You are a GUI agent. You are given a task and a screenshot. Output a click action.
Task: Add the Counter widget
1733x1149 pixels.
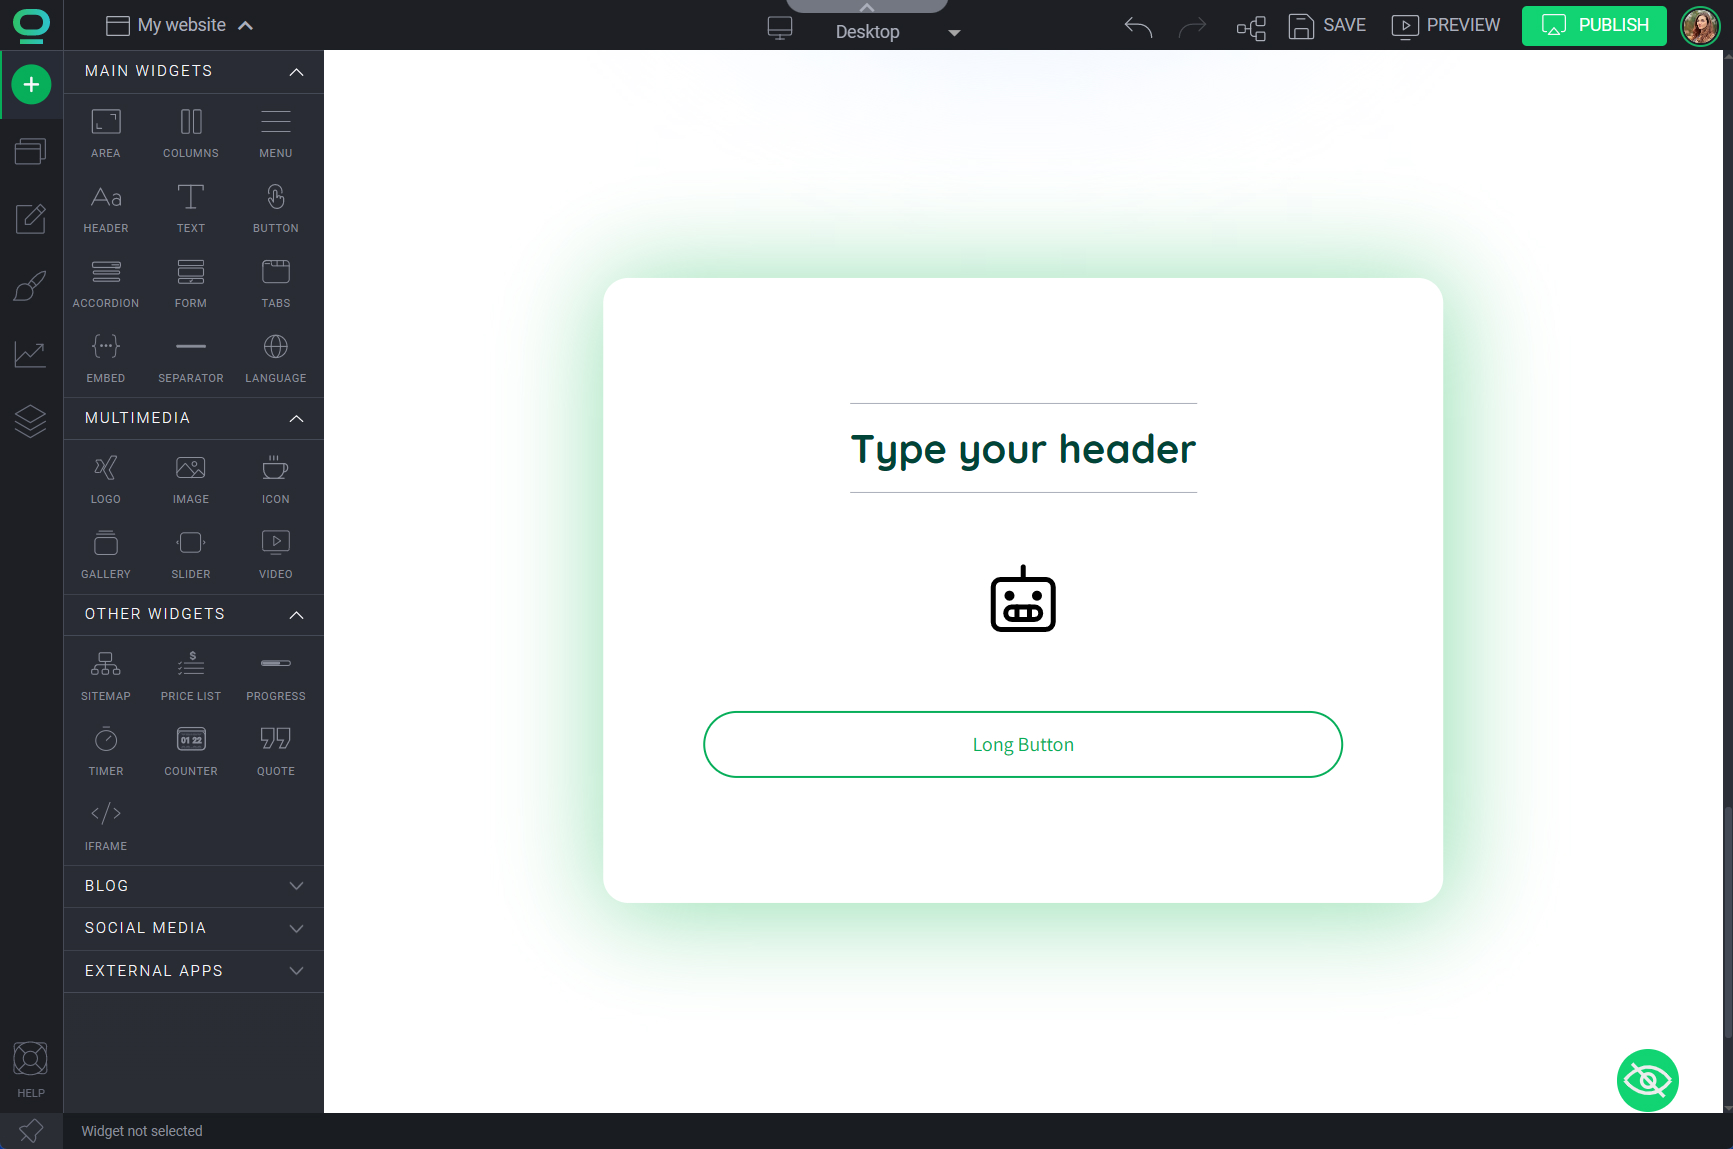[191, 751]
